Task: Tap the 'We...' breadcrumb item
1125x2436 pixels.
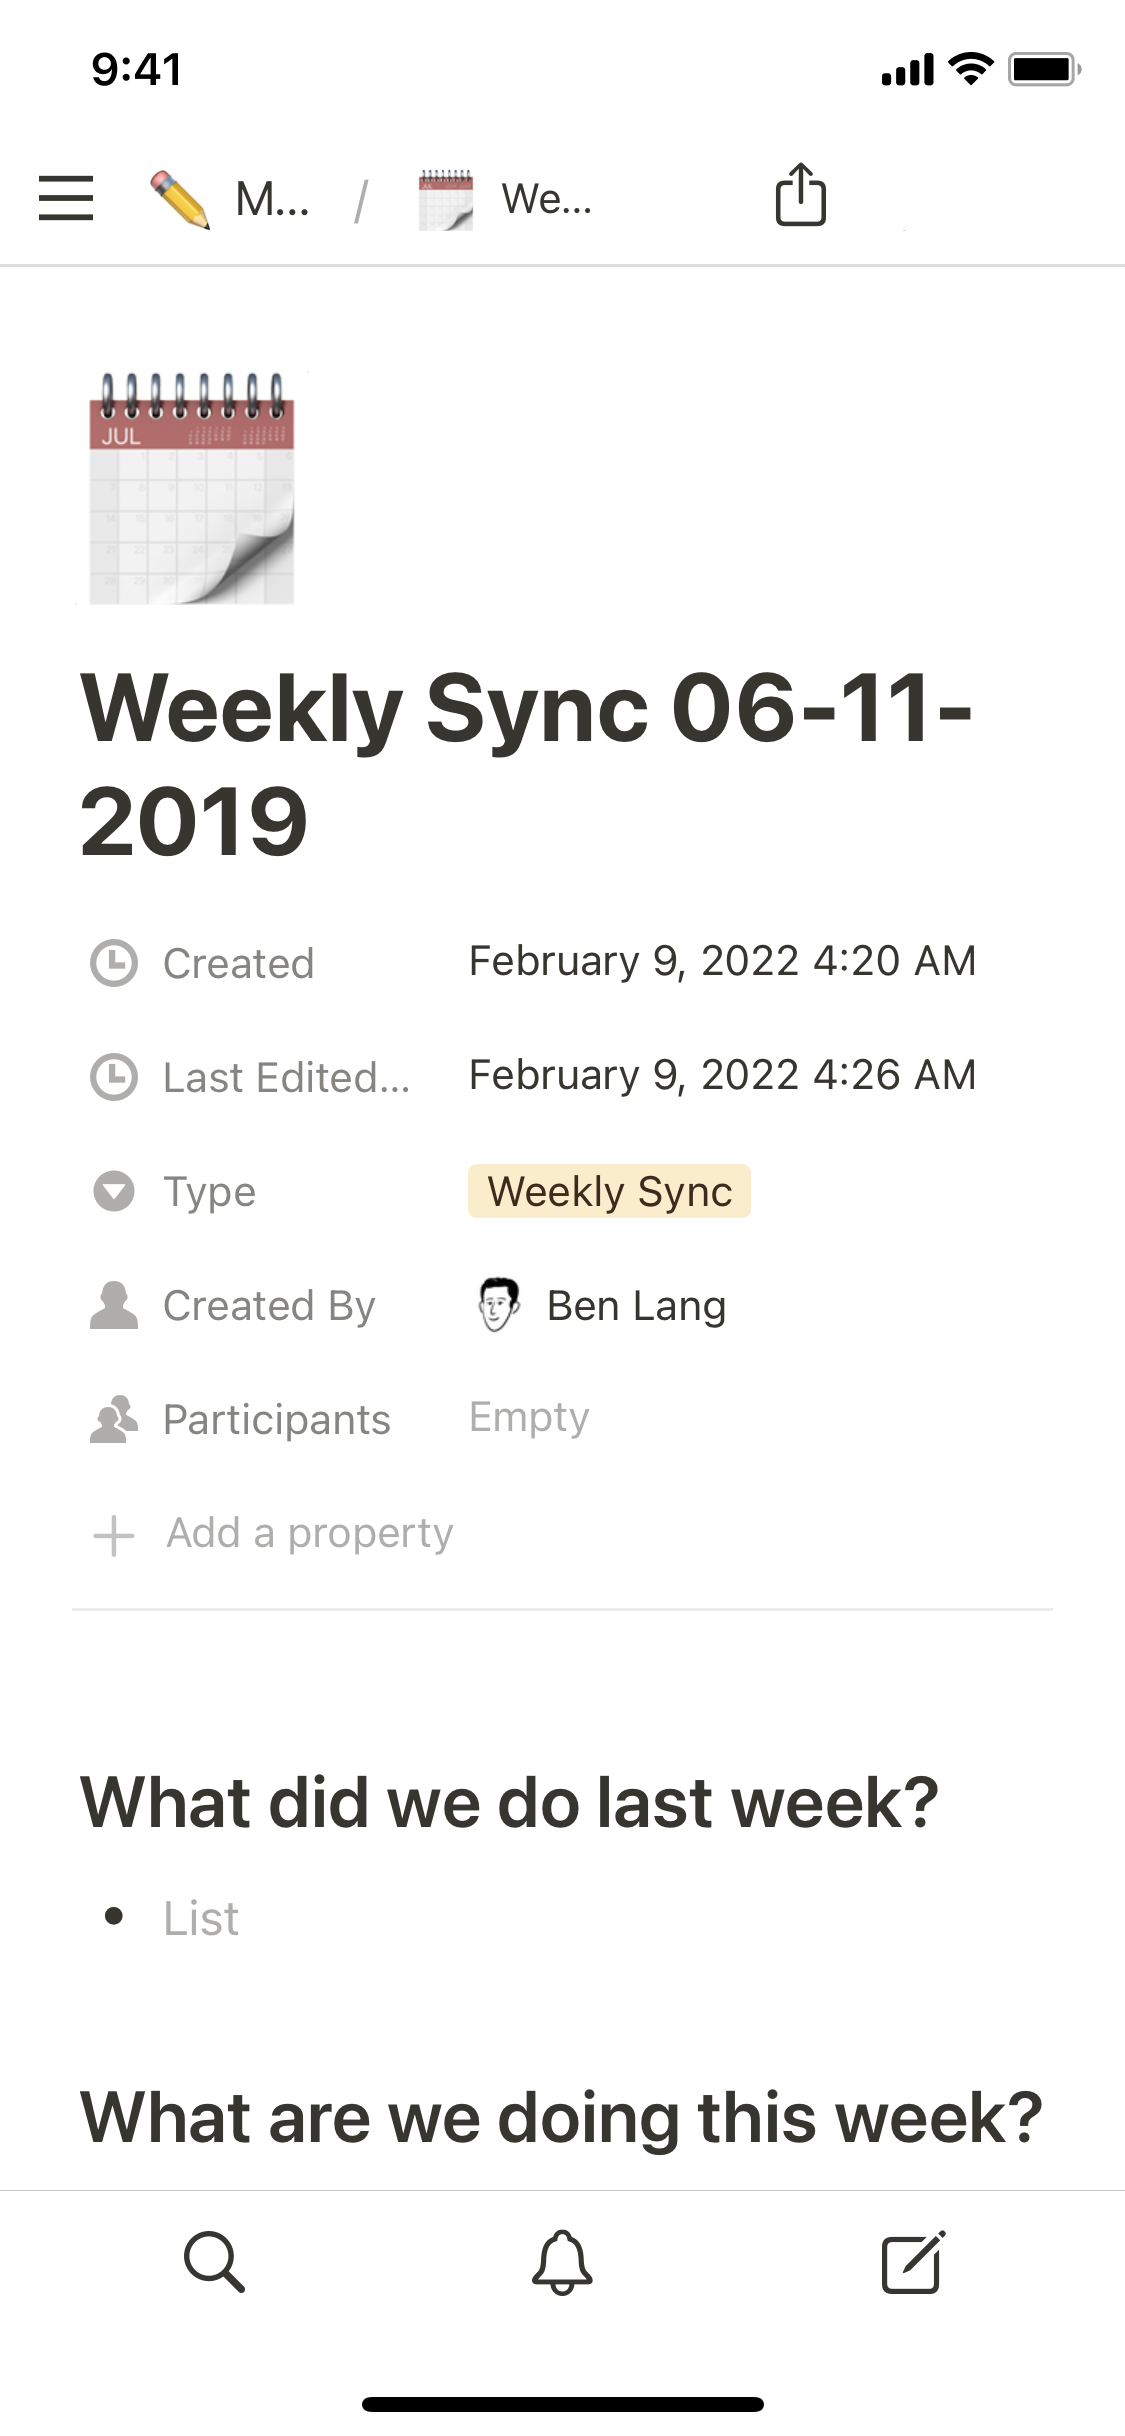Action: click(x=546, y=199)
